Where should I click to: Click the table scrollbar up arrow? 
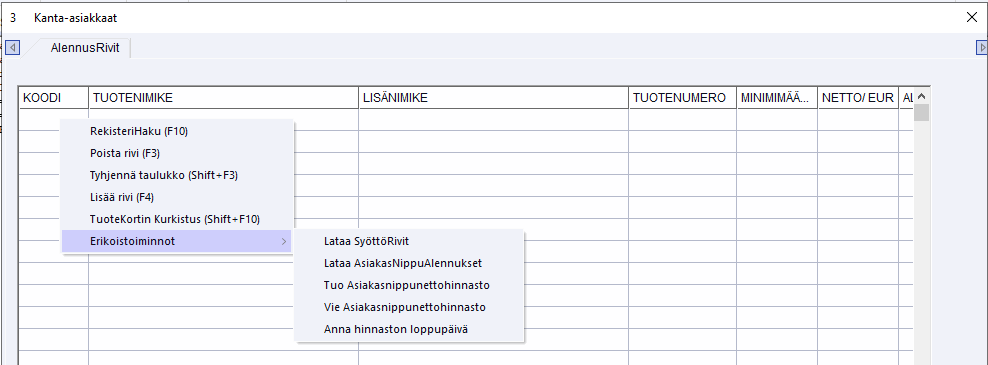[x=921, y=96]
